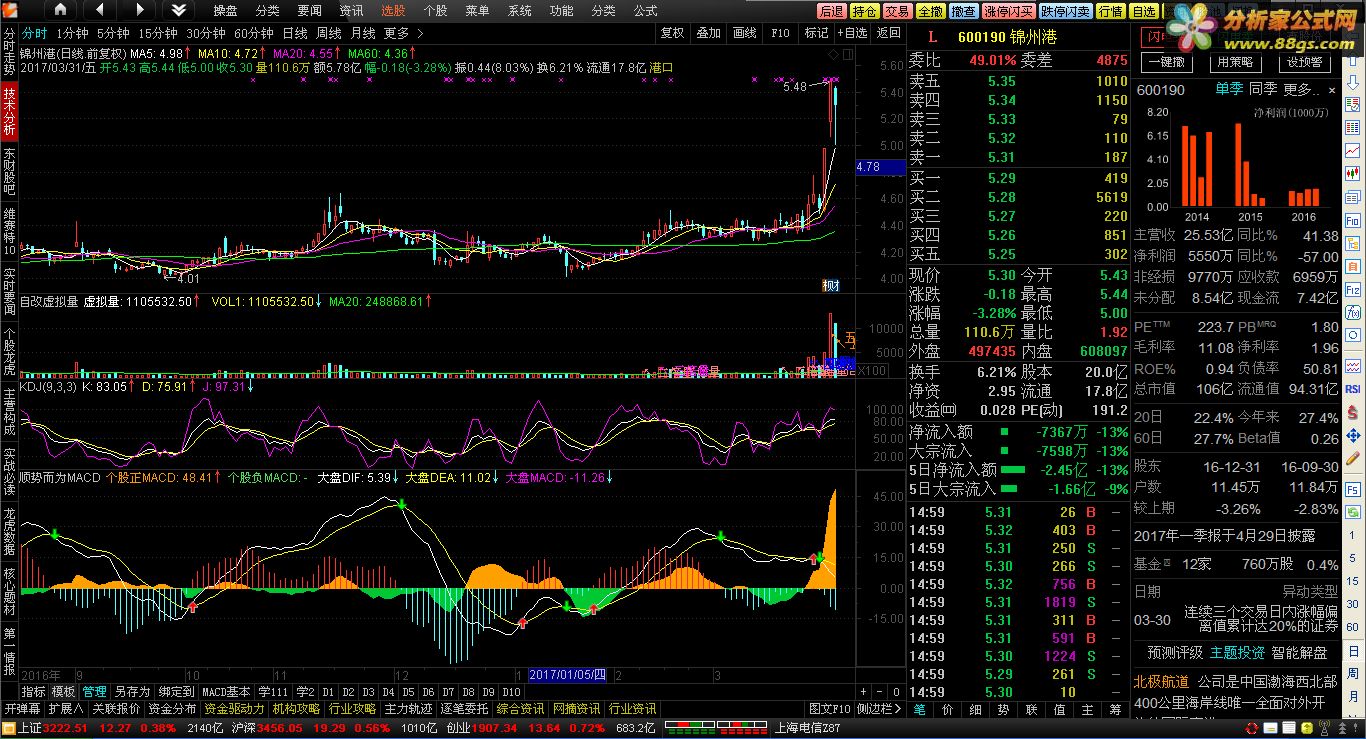Expand the 更多 period list
The height and width of the screenshot is (739, 1366).
click(402, 33)
